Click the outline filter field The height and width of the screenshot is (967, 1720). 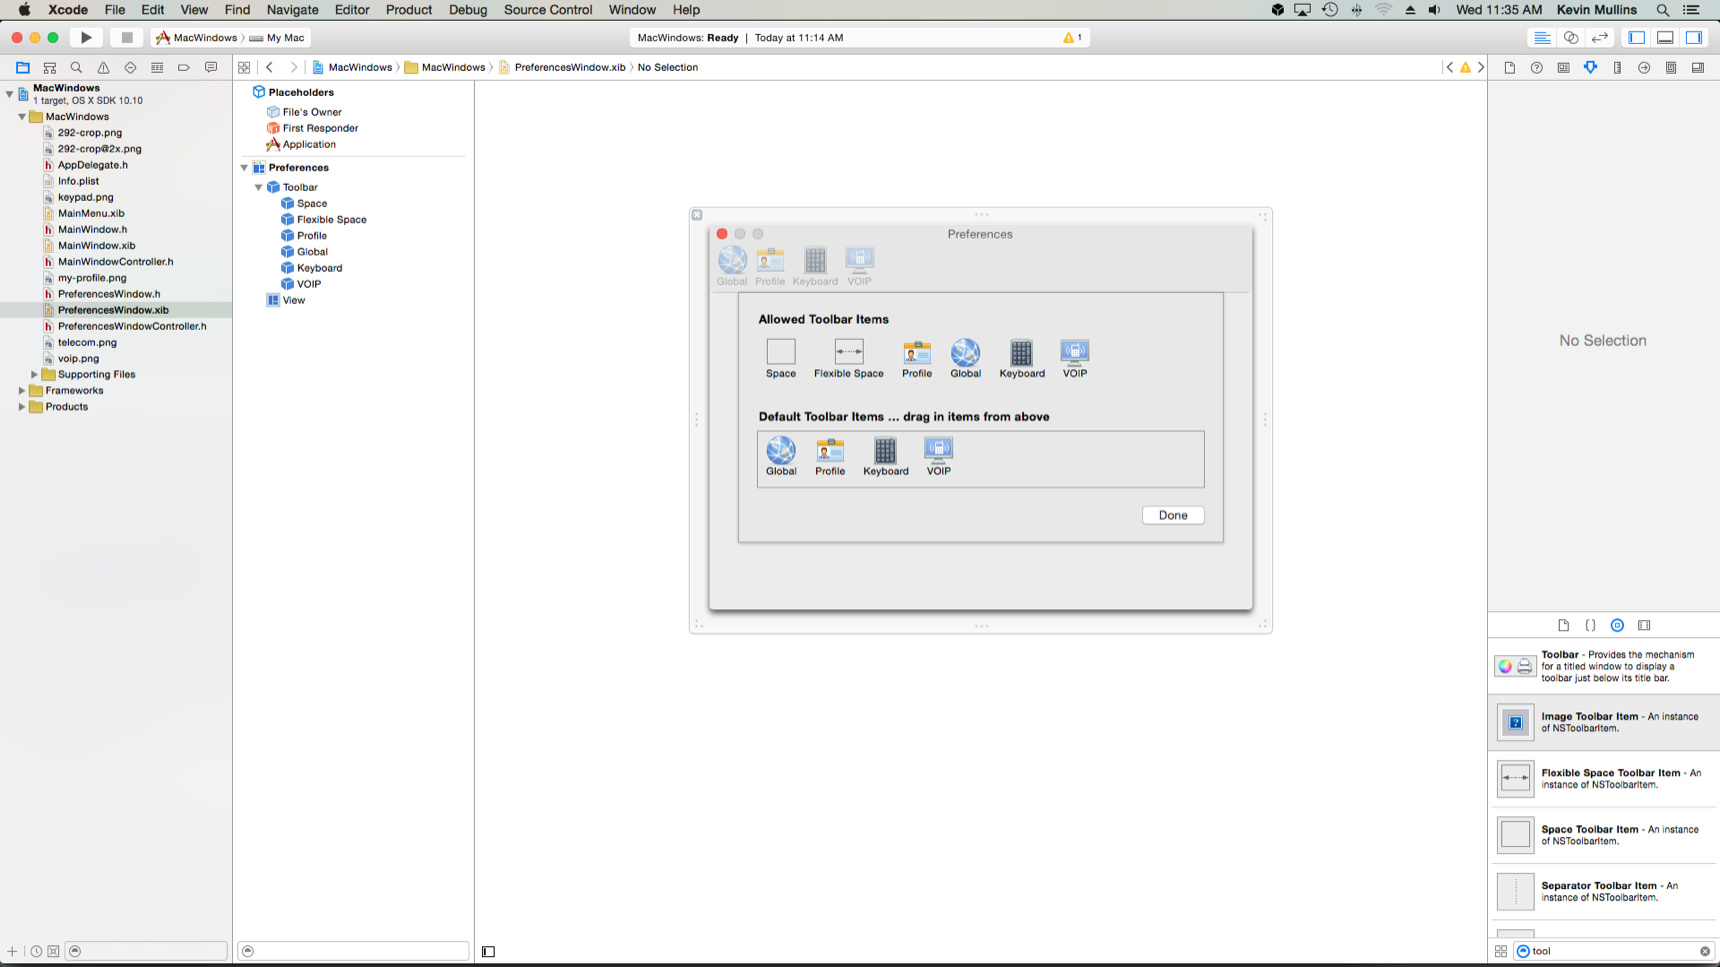tap(353, 952)
